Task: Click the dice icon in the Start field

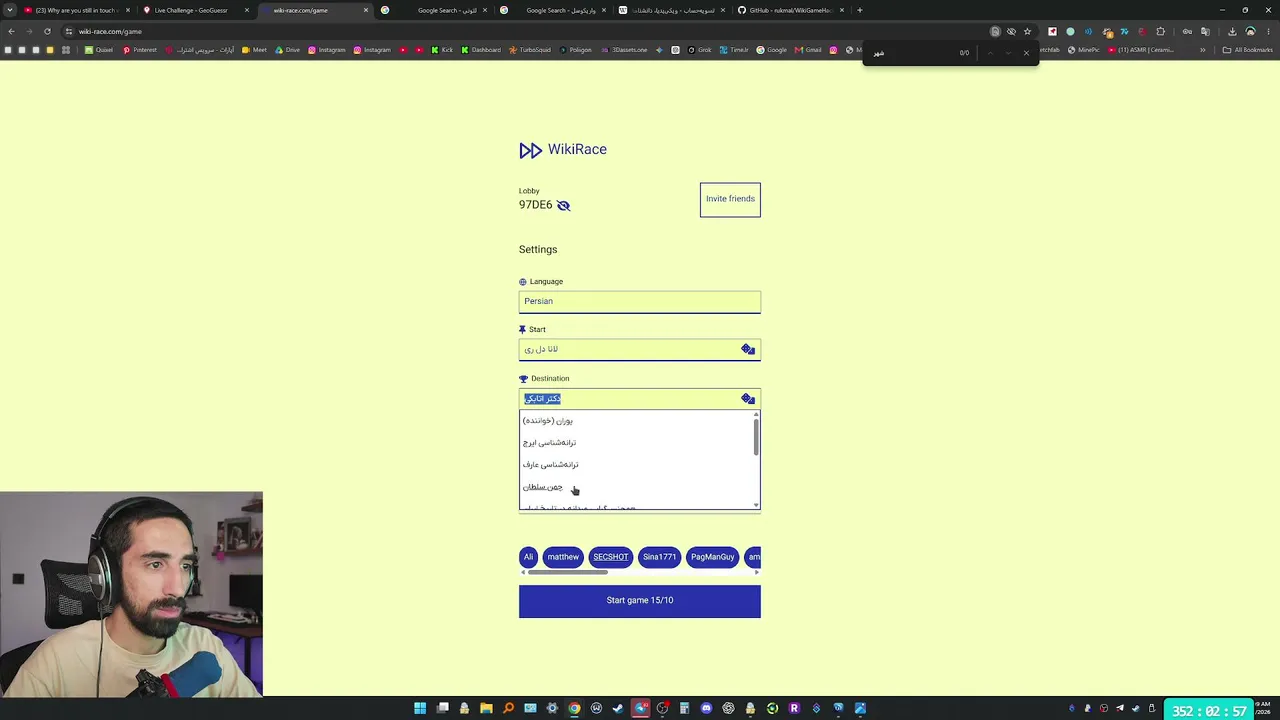Action: click(x=748, y=349)
